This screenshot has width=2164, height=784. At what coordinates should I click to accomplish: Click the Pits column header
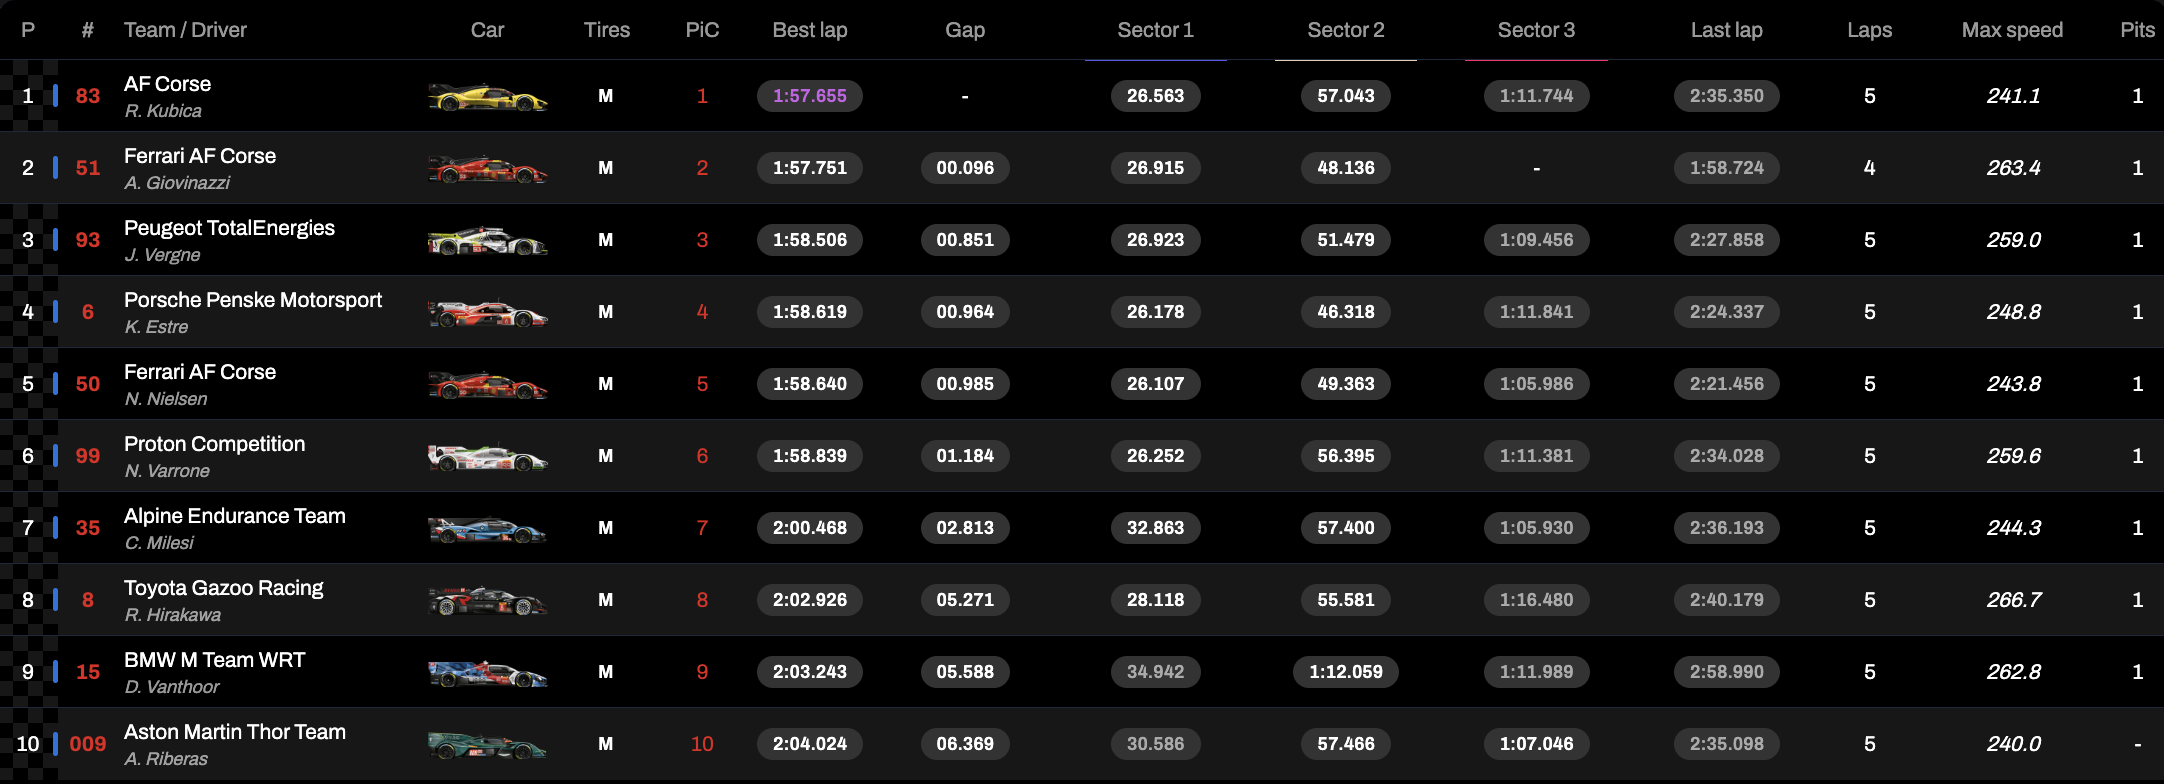pyautogui.click(x=2137, y=30)
